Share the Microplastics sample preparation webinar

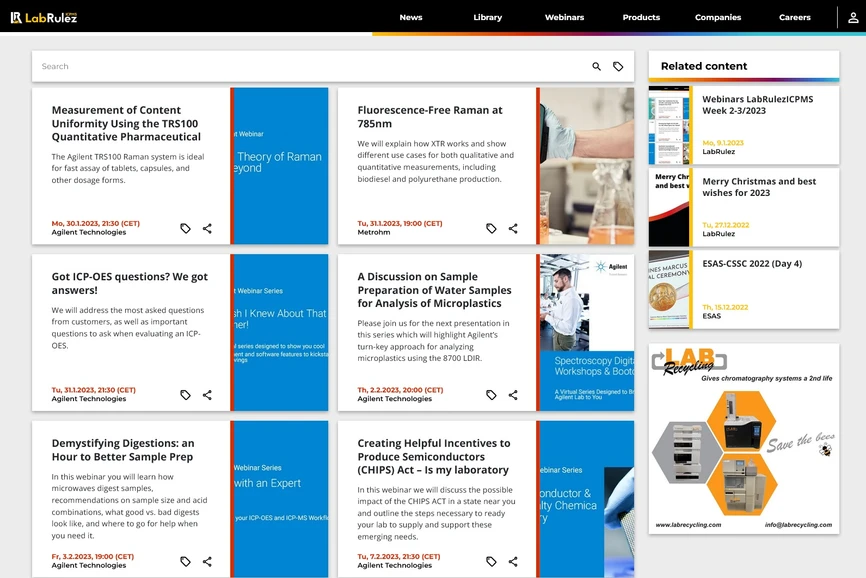513,395
